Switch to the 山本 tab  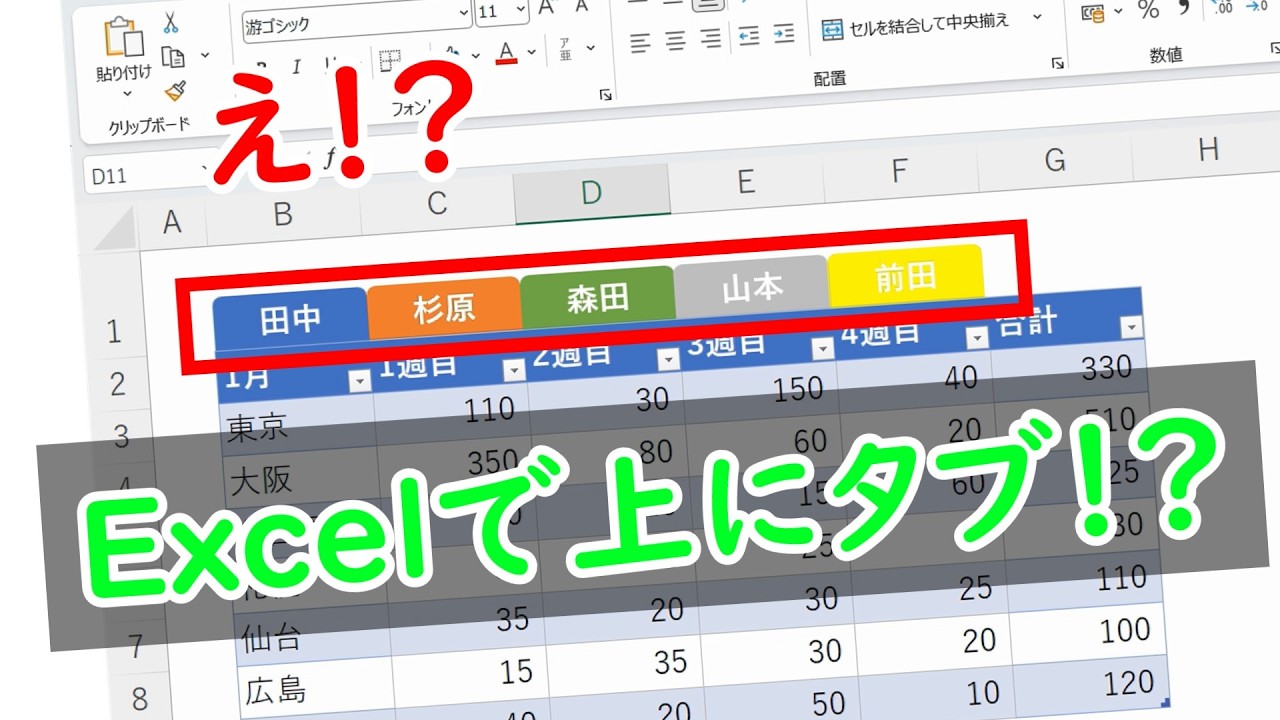click(752, 287)
